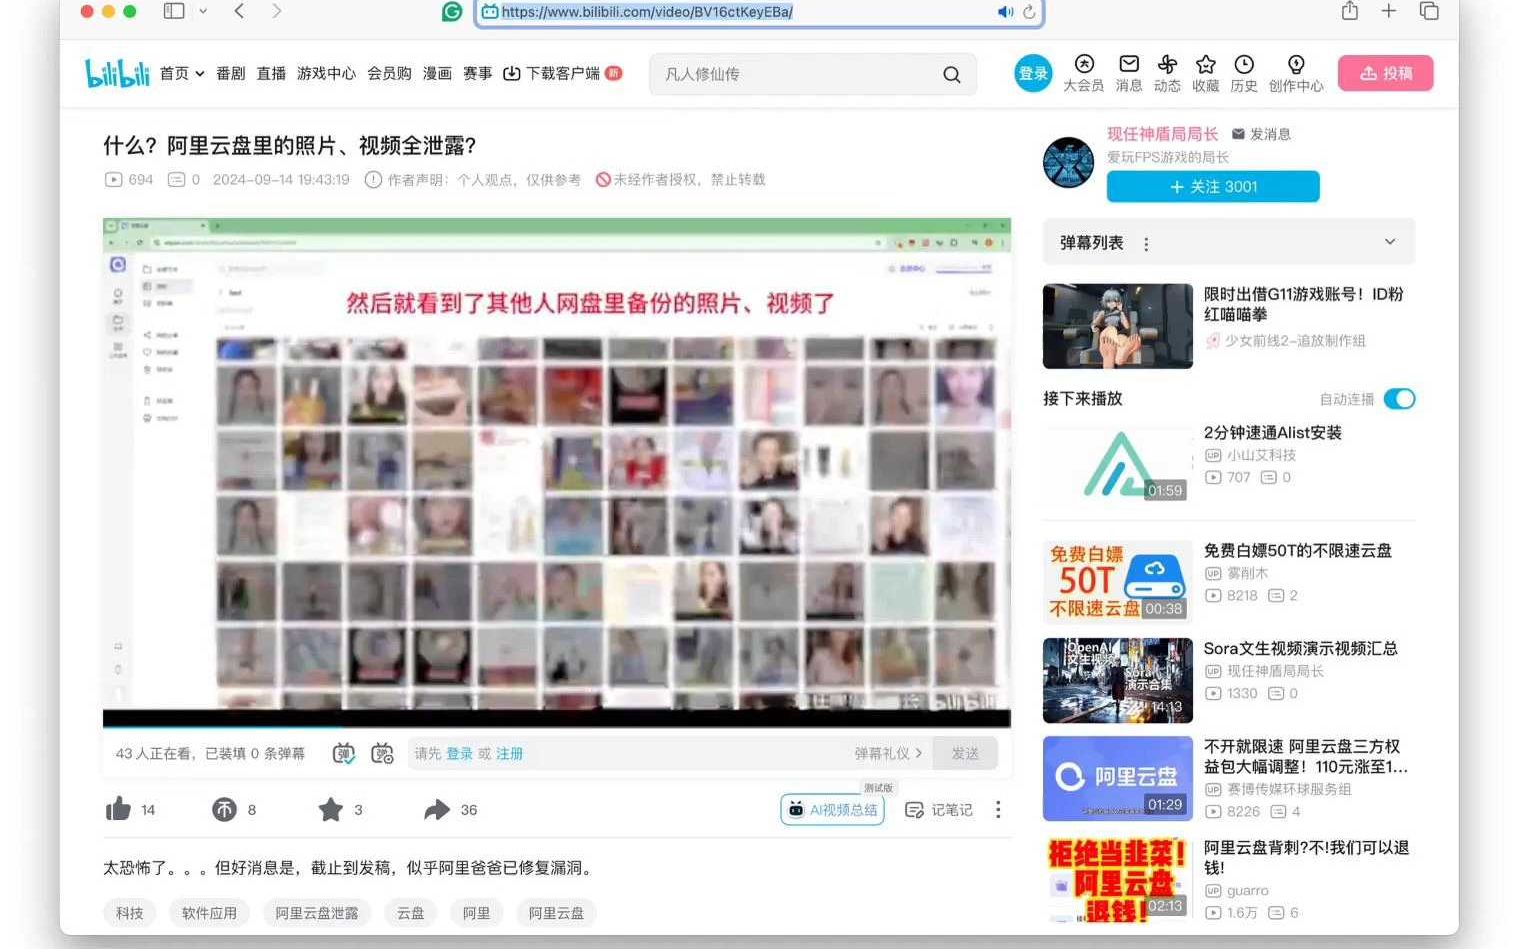Open 弹幕列表 options dots
The width and height of the screenshot is (1518, 949).
point(1146,244)
